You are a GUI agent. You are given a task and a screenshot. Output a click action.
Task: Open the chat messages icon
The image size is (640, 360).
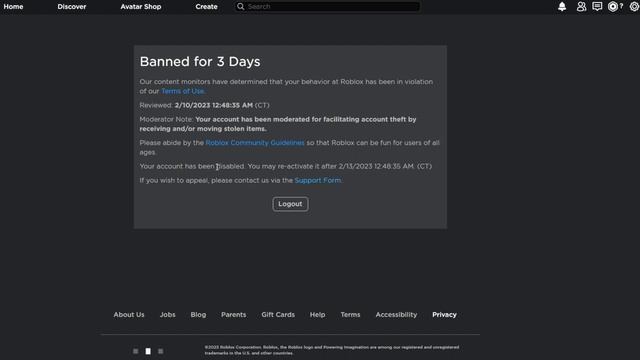[597, 7]
